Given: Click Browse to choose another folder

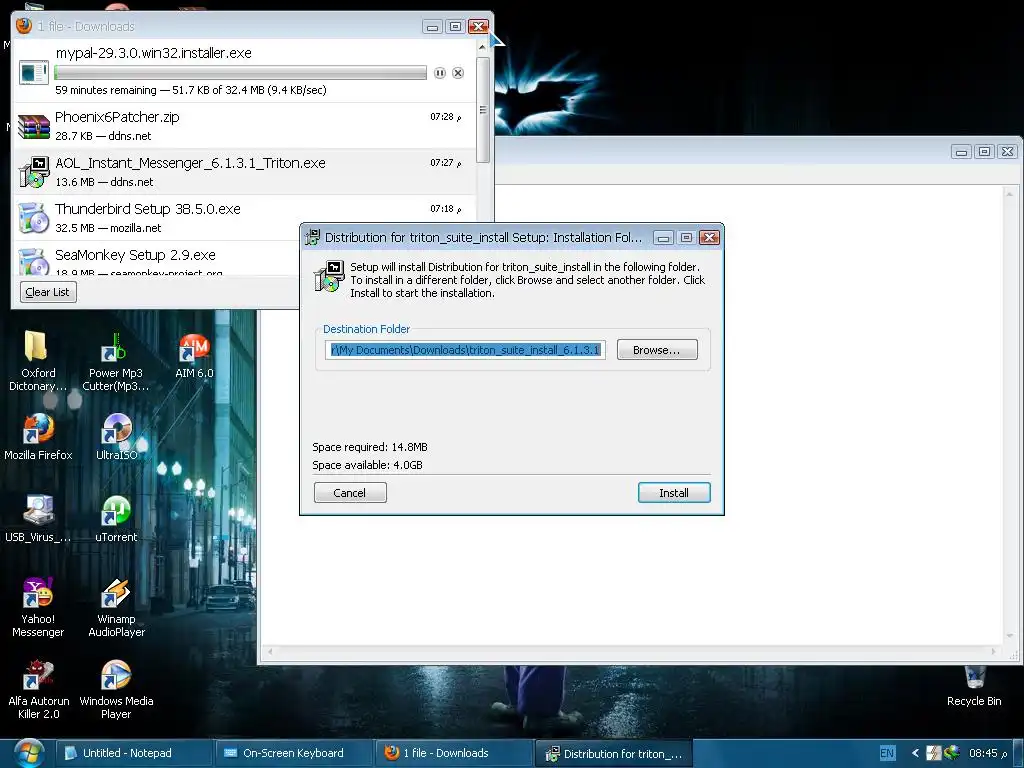Looking at the screenshot, I should coord(657,350).
